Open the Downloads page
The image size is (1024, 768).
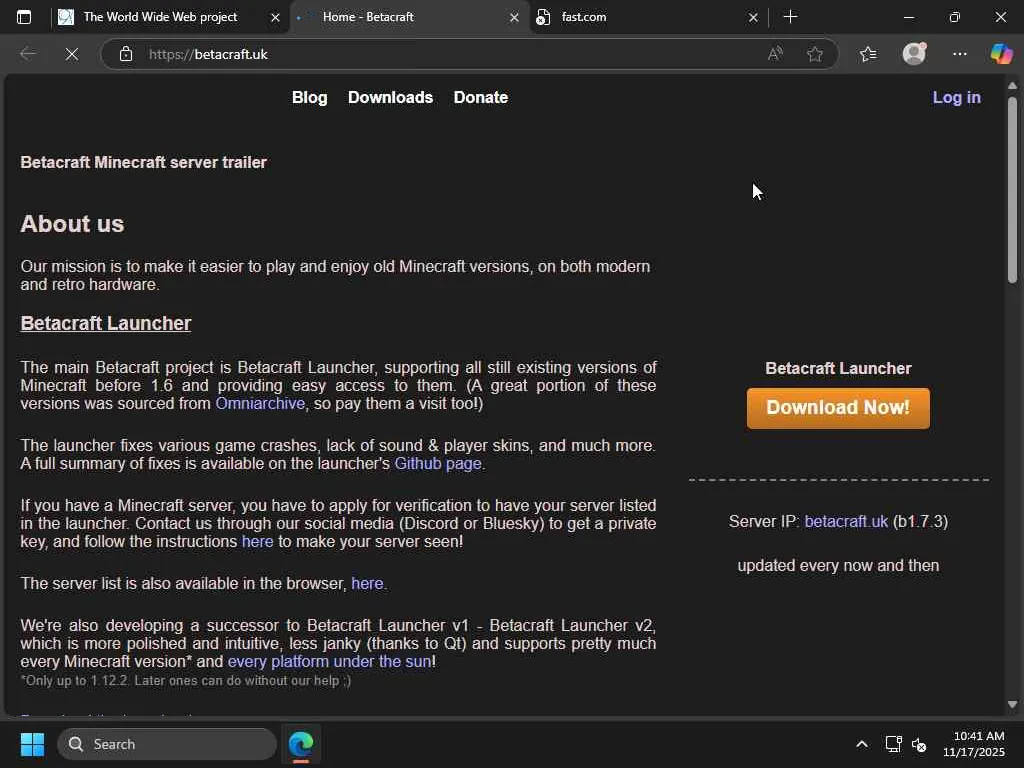(390, 97)
